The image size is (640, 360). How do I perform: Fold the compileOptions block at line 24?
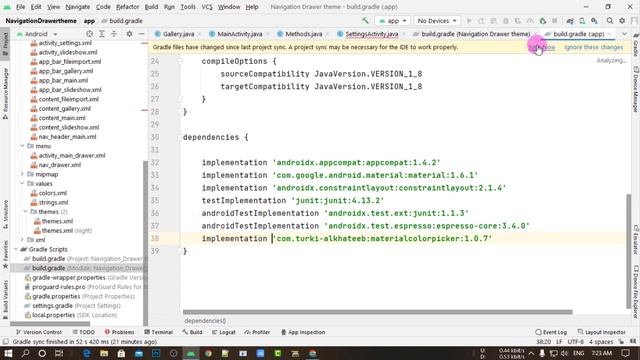pos(180,61)
